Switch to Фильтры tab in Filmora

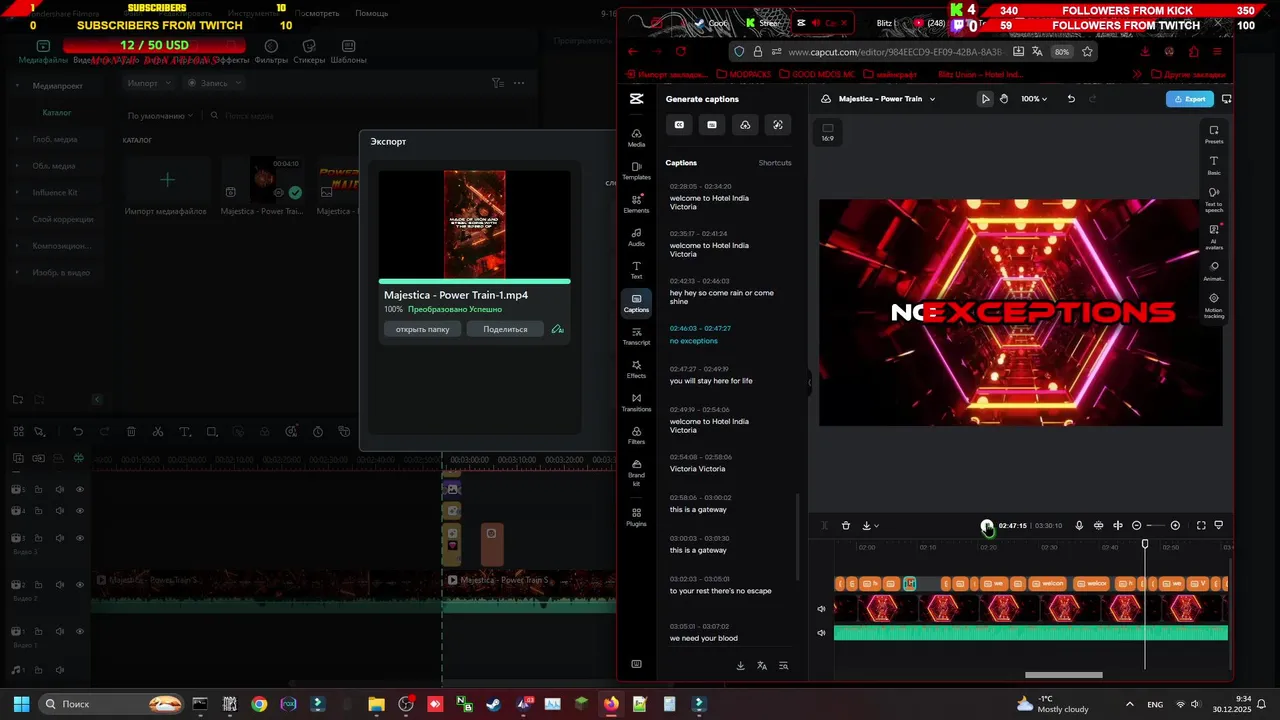coord(271,52)
